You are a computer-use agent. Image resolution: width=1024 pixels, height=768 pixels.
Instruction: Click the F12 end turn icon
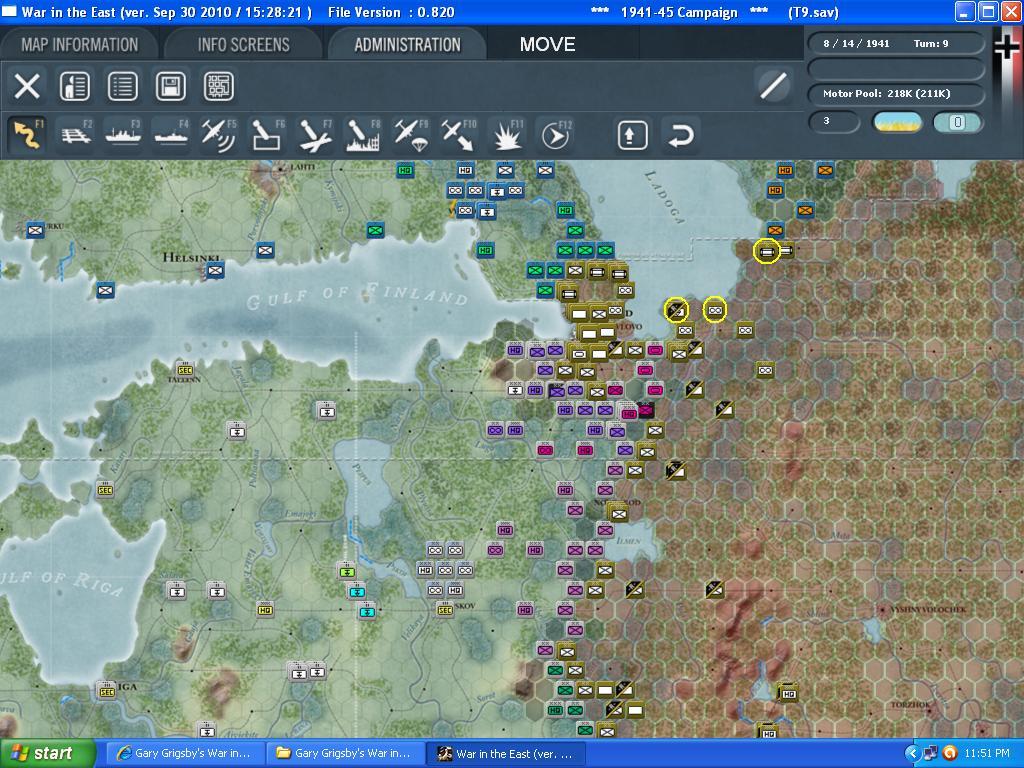point(554,135)
